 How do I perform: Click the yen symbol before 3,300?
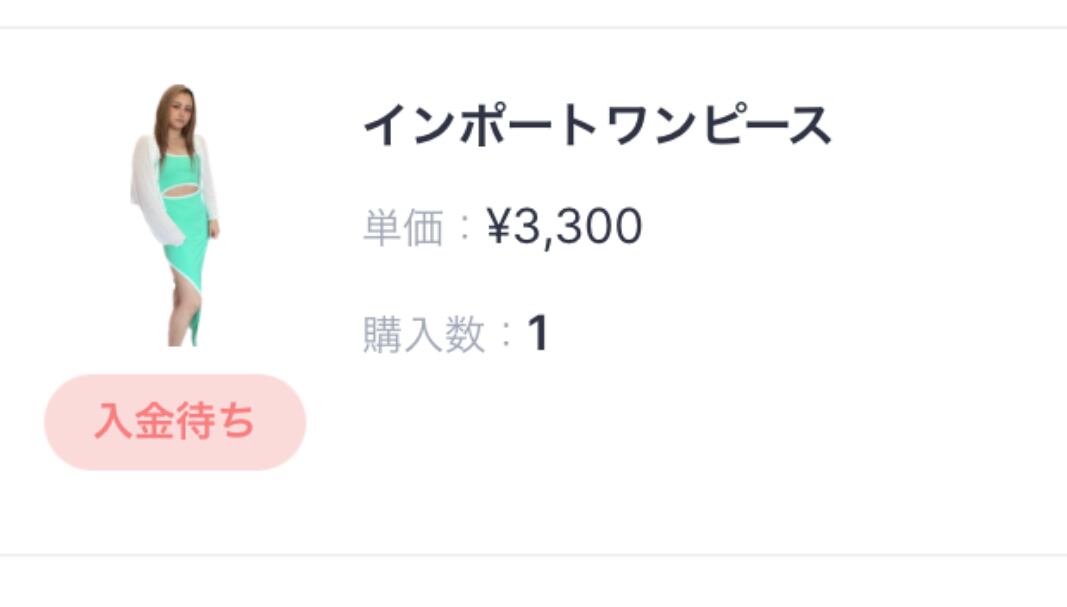(x=499, y=228)
